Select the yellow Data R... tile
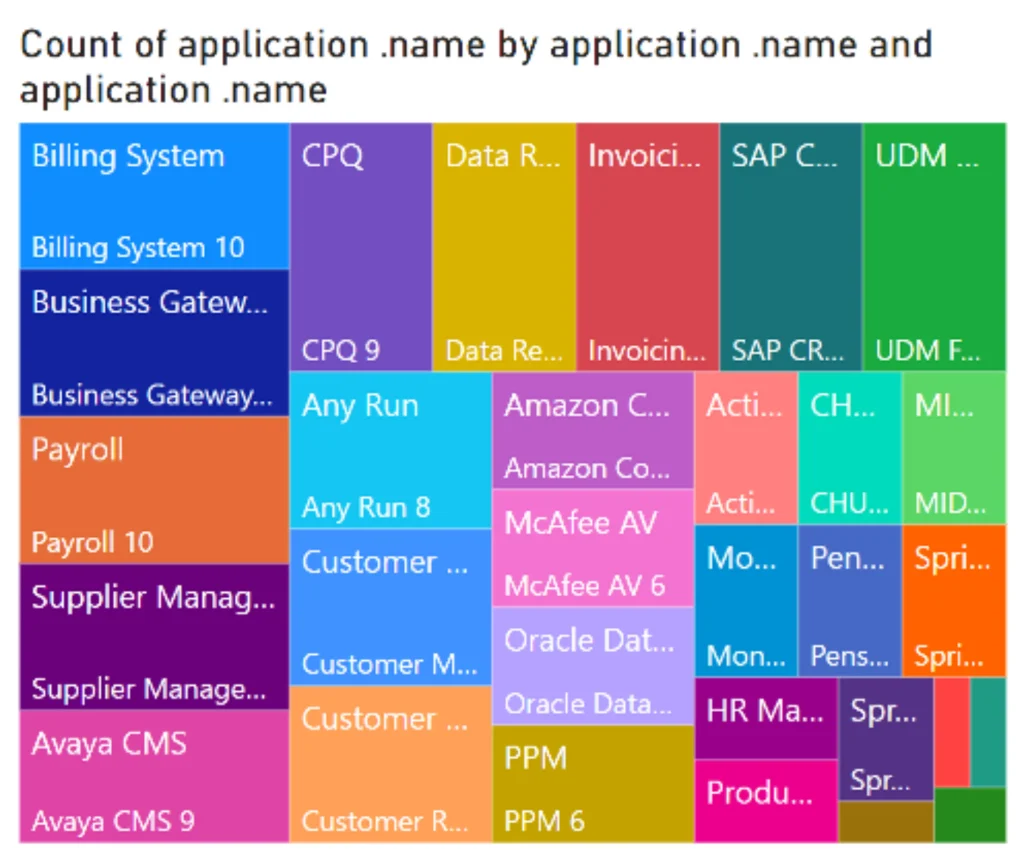This screenshot has height=859, width=1024. click(504, 247)
